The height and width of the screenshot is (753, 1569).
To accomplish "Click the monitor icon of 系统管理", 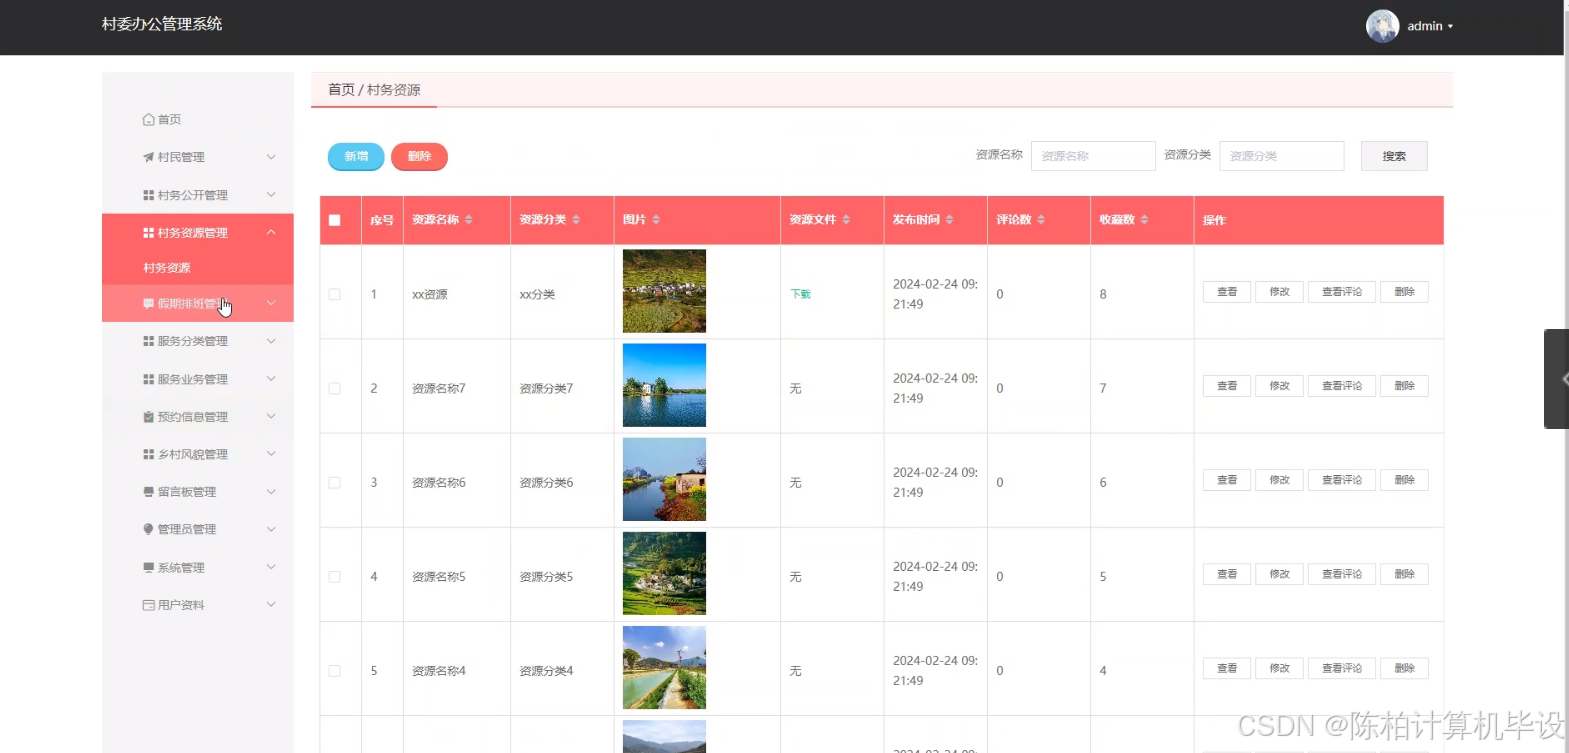I will point(148,567).
